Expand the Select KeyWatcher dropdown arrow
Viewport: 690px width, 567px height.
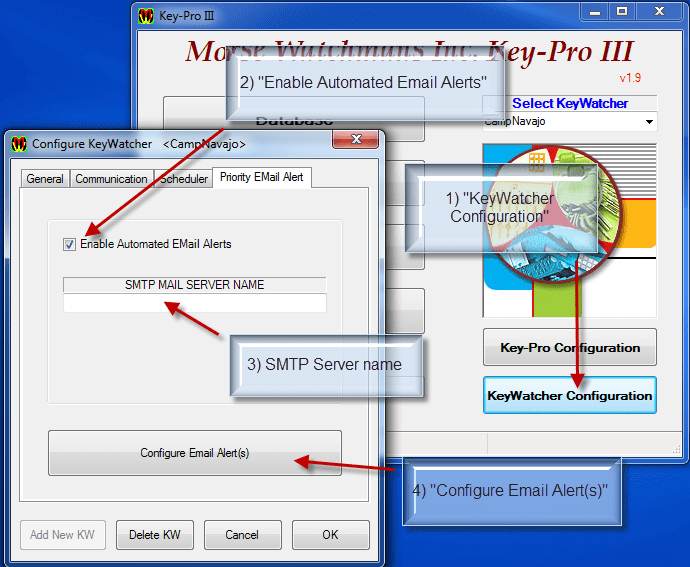tap(649, 122)
